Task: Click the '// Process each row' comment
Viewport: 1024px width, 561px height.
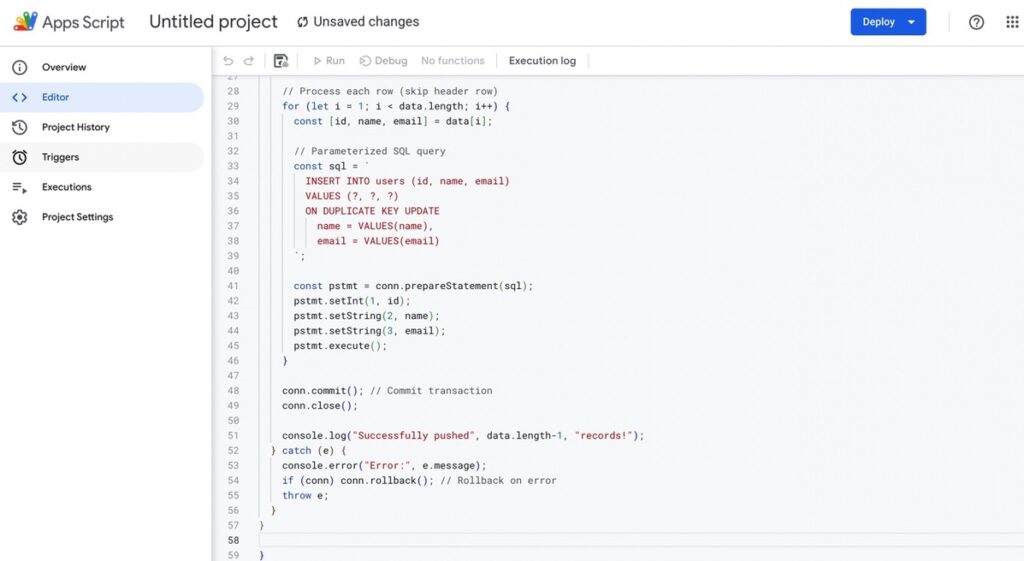Action: tap(390, 91)
